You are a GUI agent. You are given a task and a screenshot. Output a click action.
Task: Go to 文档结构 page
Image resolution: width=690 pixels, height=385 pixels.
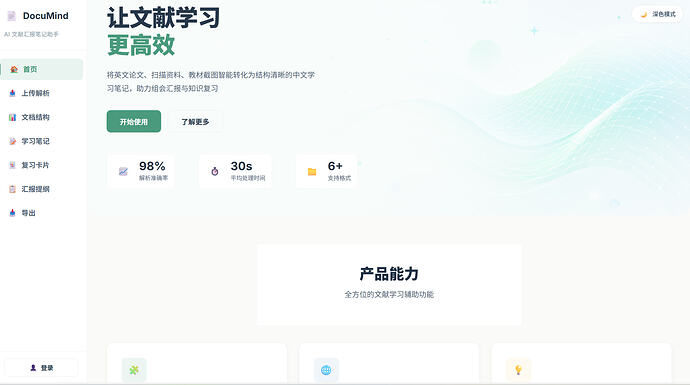[41, 117]
